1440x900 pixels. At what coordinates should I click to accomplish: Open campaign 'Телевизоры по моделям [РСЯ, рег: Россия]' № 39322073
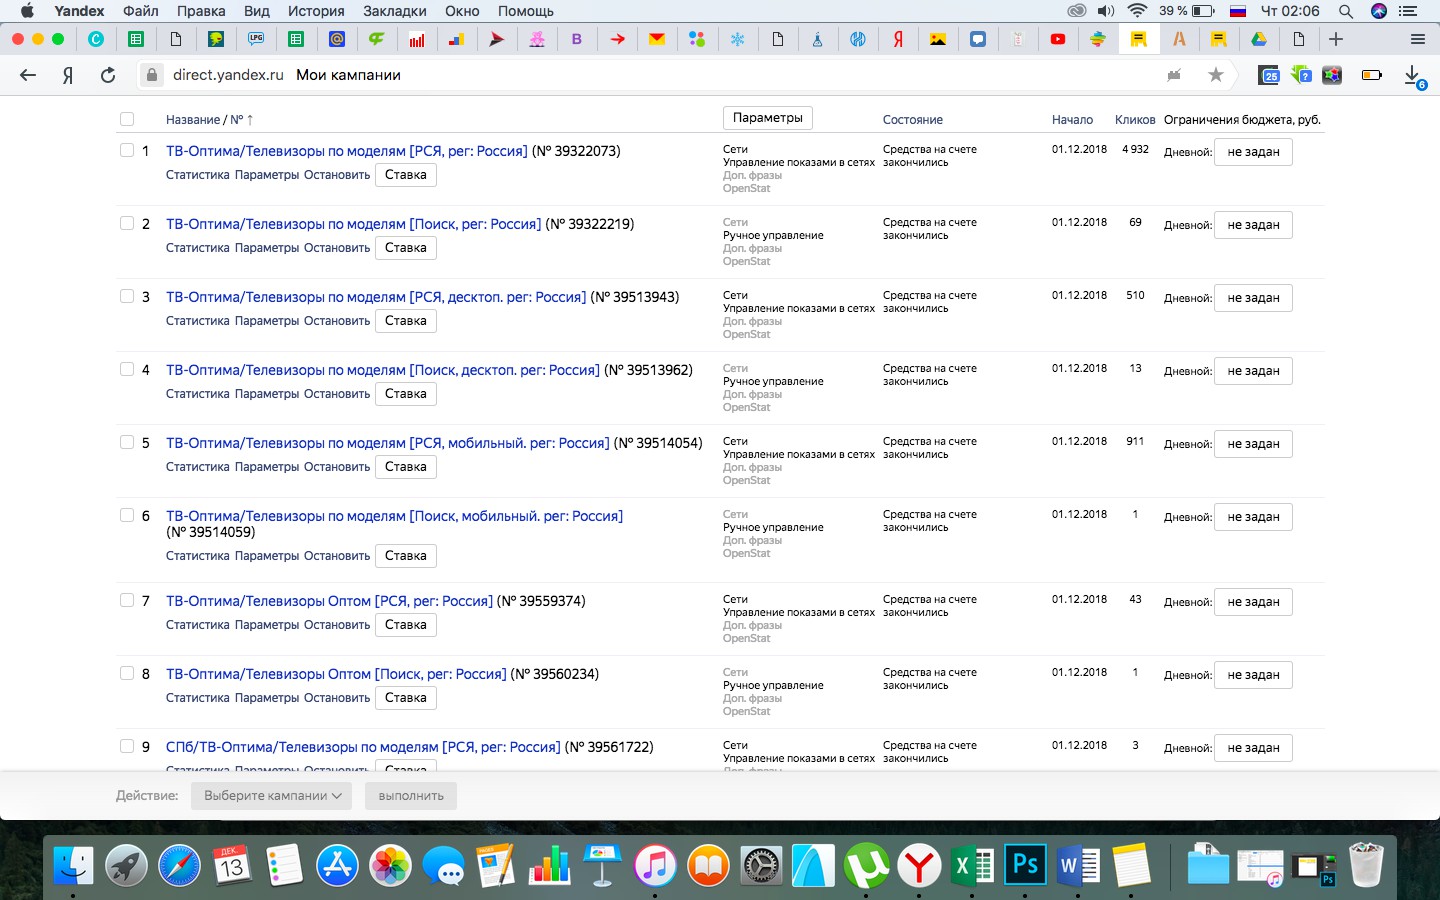(x=347, y=151)
